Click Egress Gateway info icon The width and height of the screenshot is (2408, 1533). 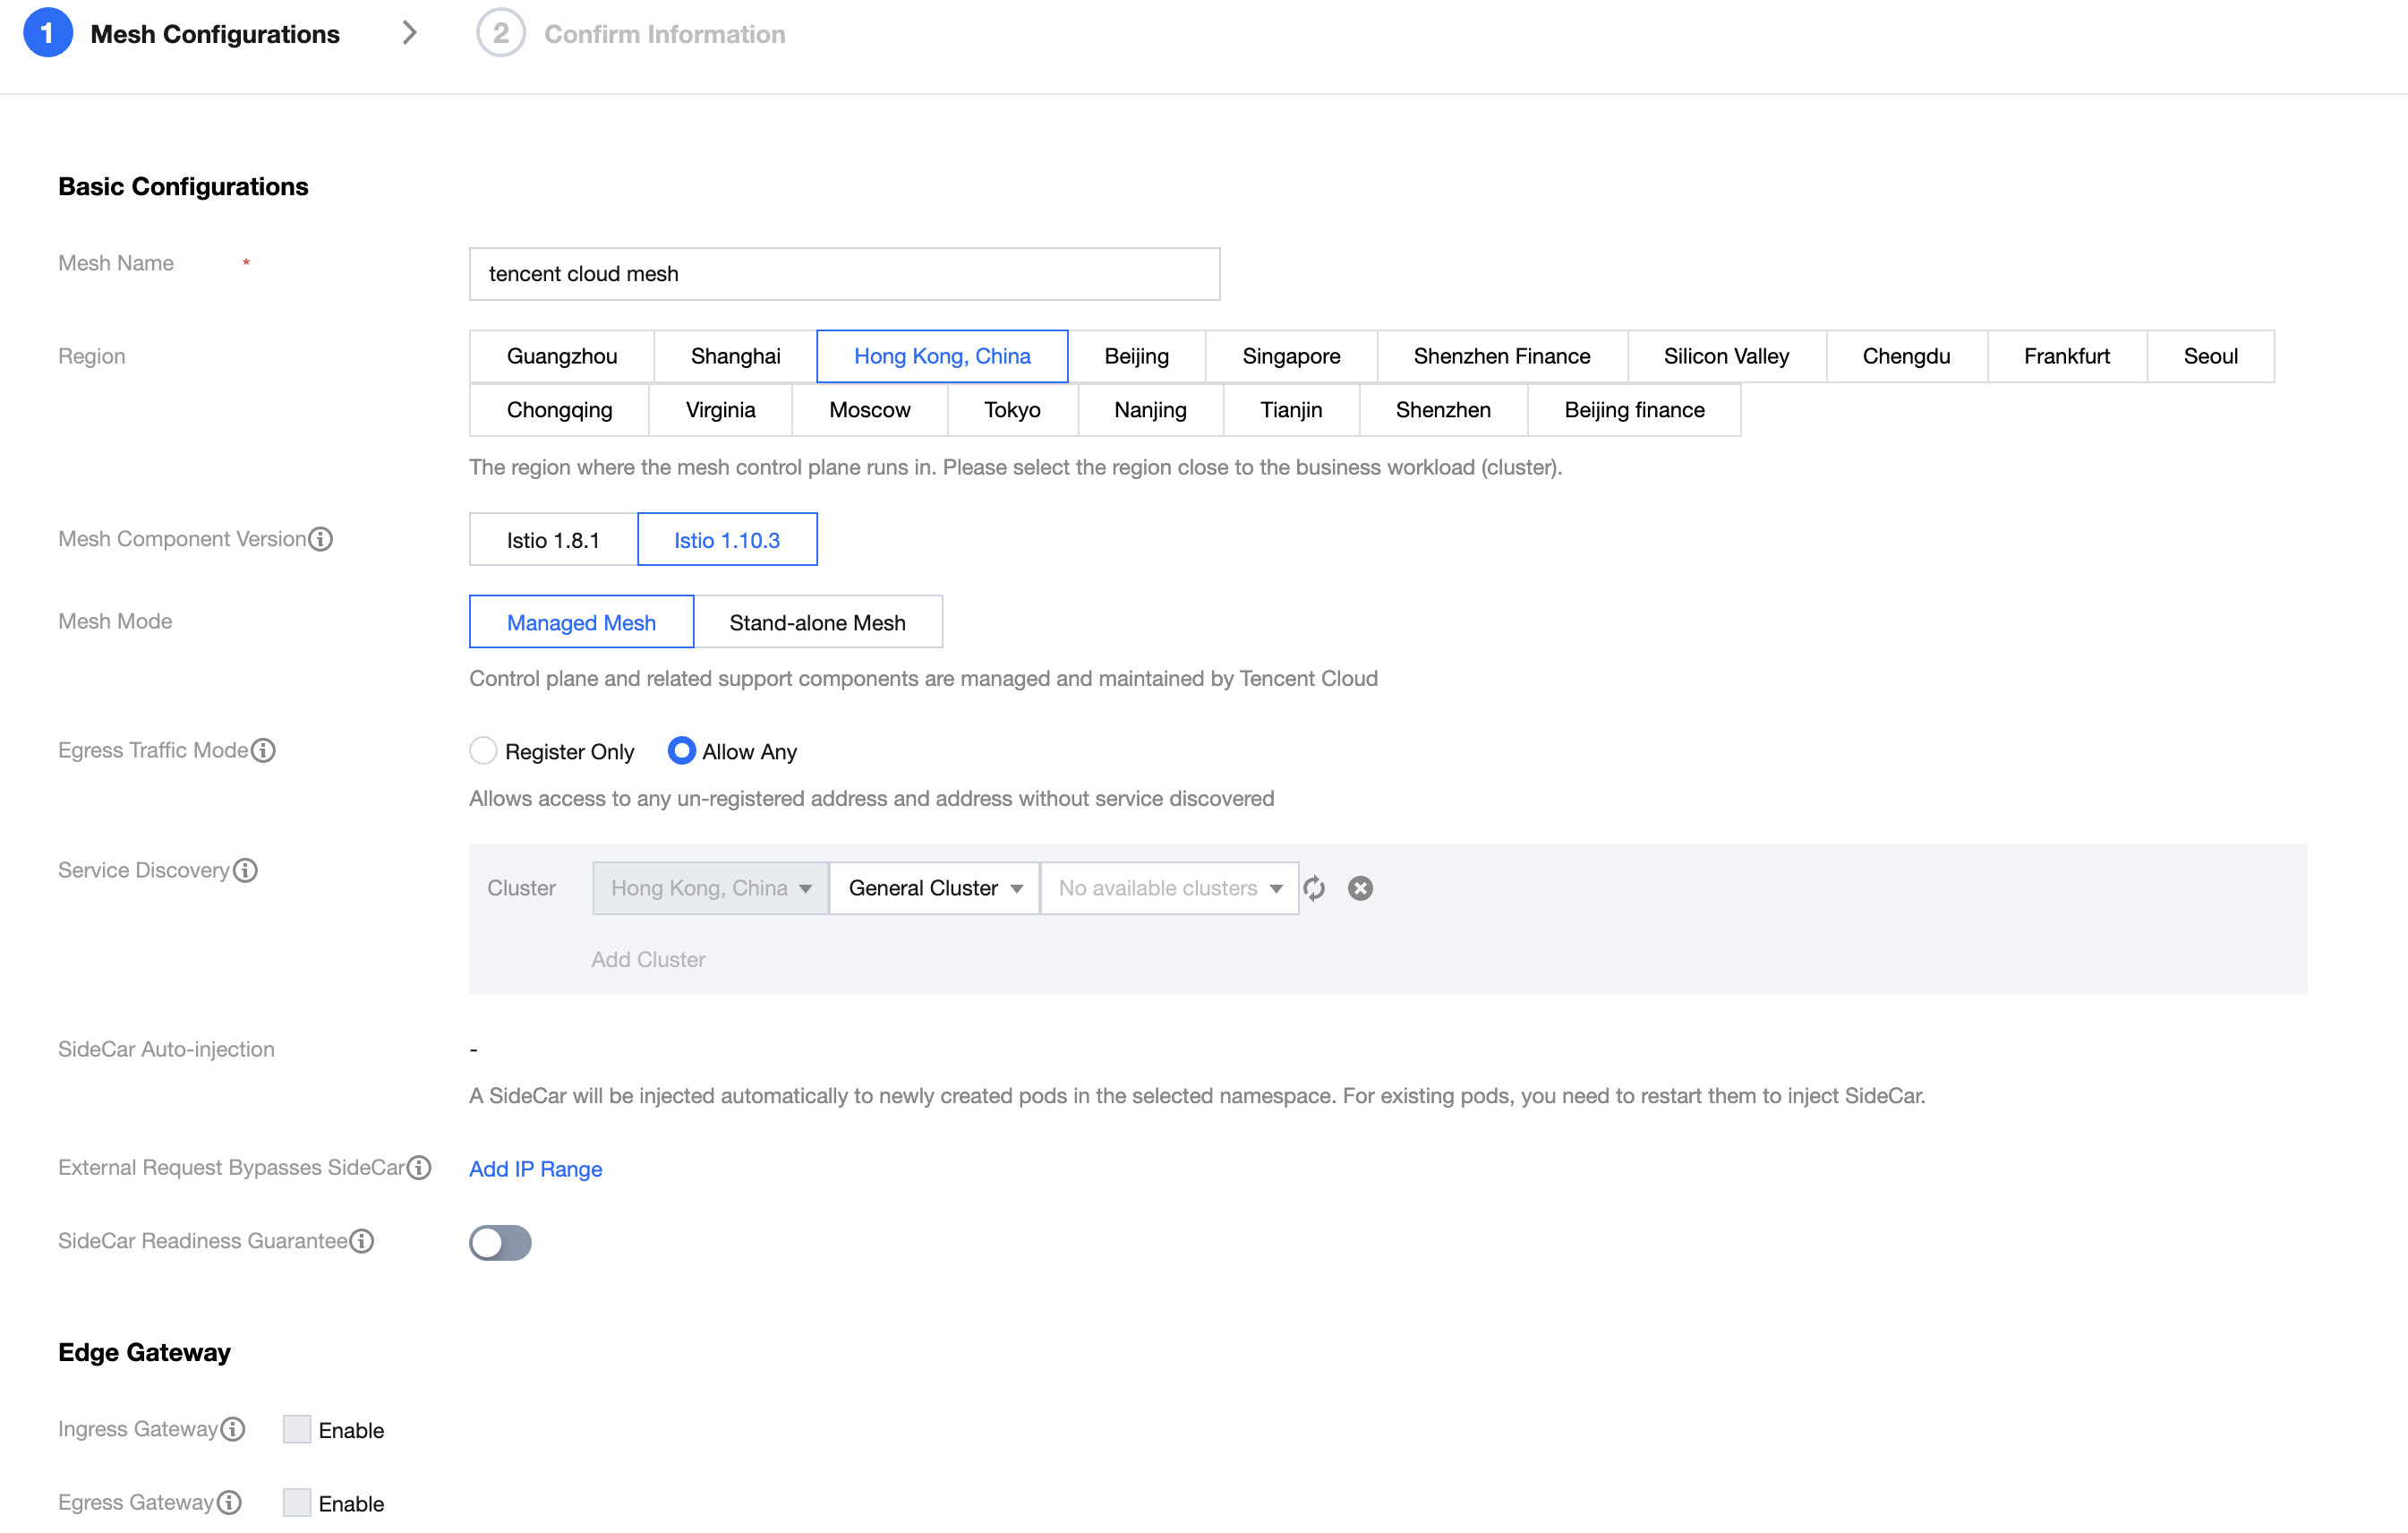230,1502
